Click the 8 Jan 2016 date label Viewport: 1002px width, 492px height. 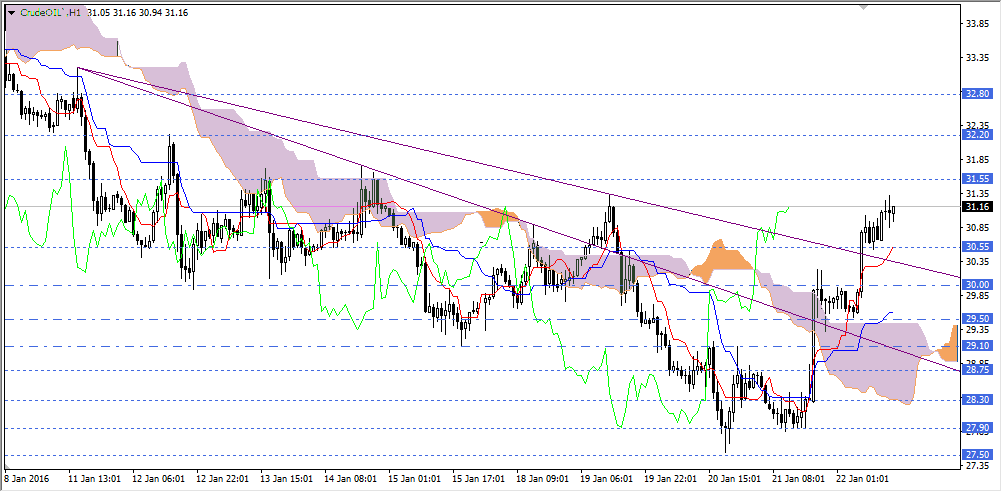coord(28,479)
